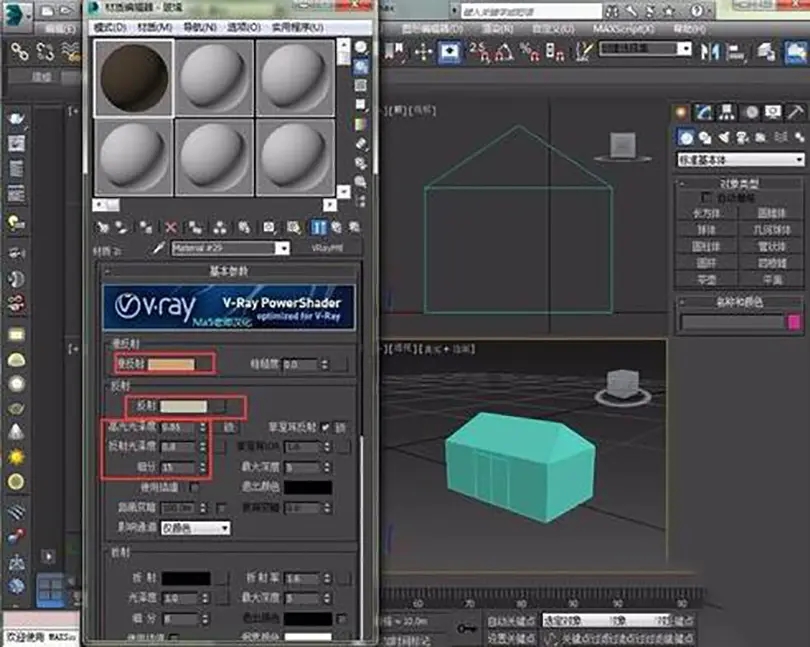Click the diffuse color swatch
This screenshot has width=810, height=647.
click(172, 364)
